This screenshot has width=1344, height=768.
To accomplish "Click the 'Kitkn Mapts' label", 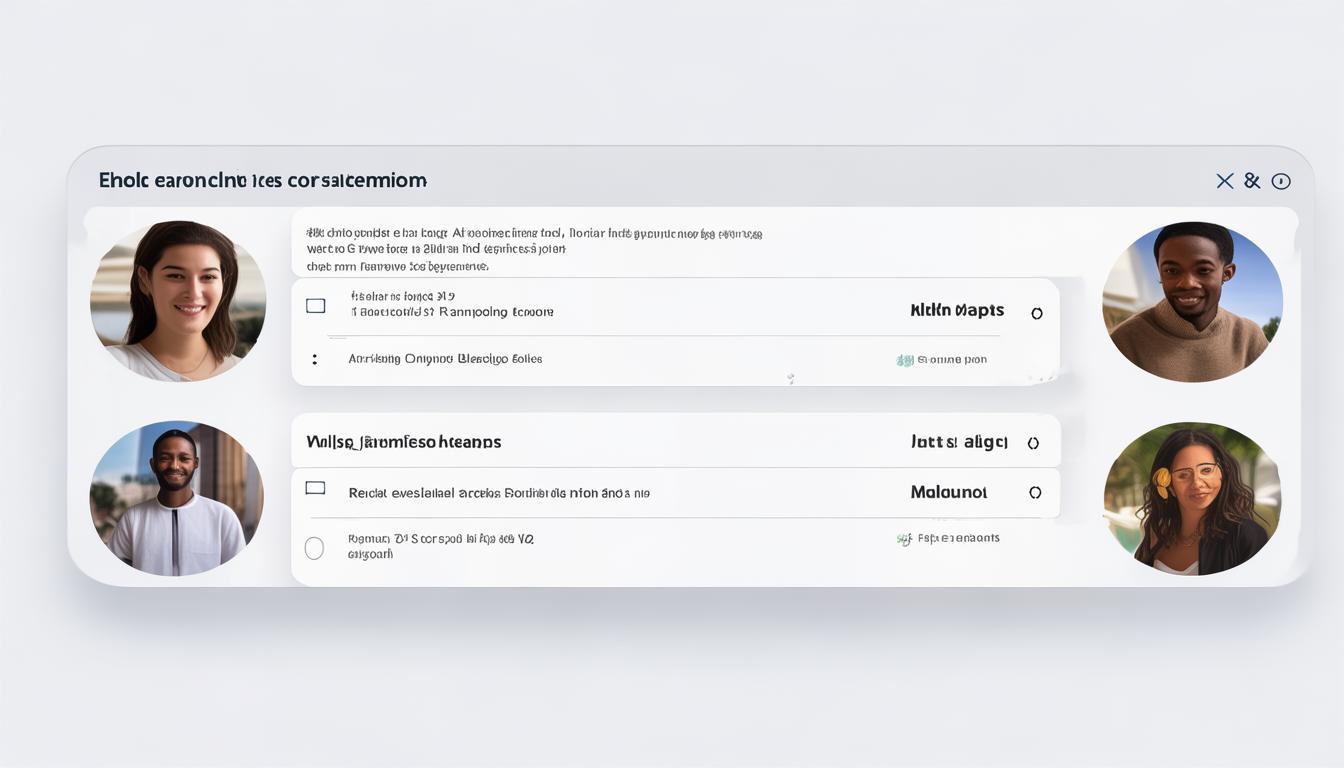I will click(957, 311).
